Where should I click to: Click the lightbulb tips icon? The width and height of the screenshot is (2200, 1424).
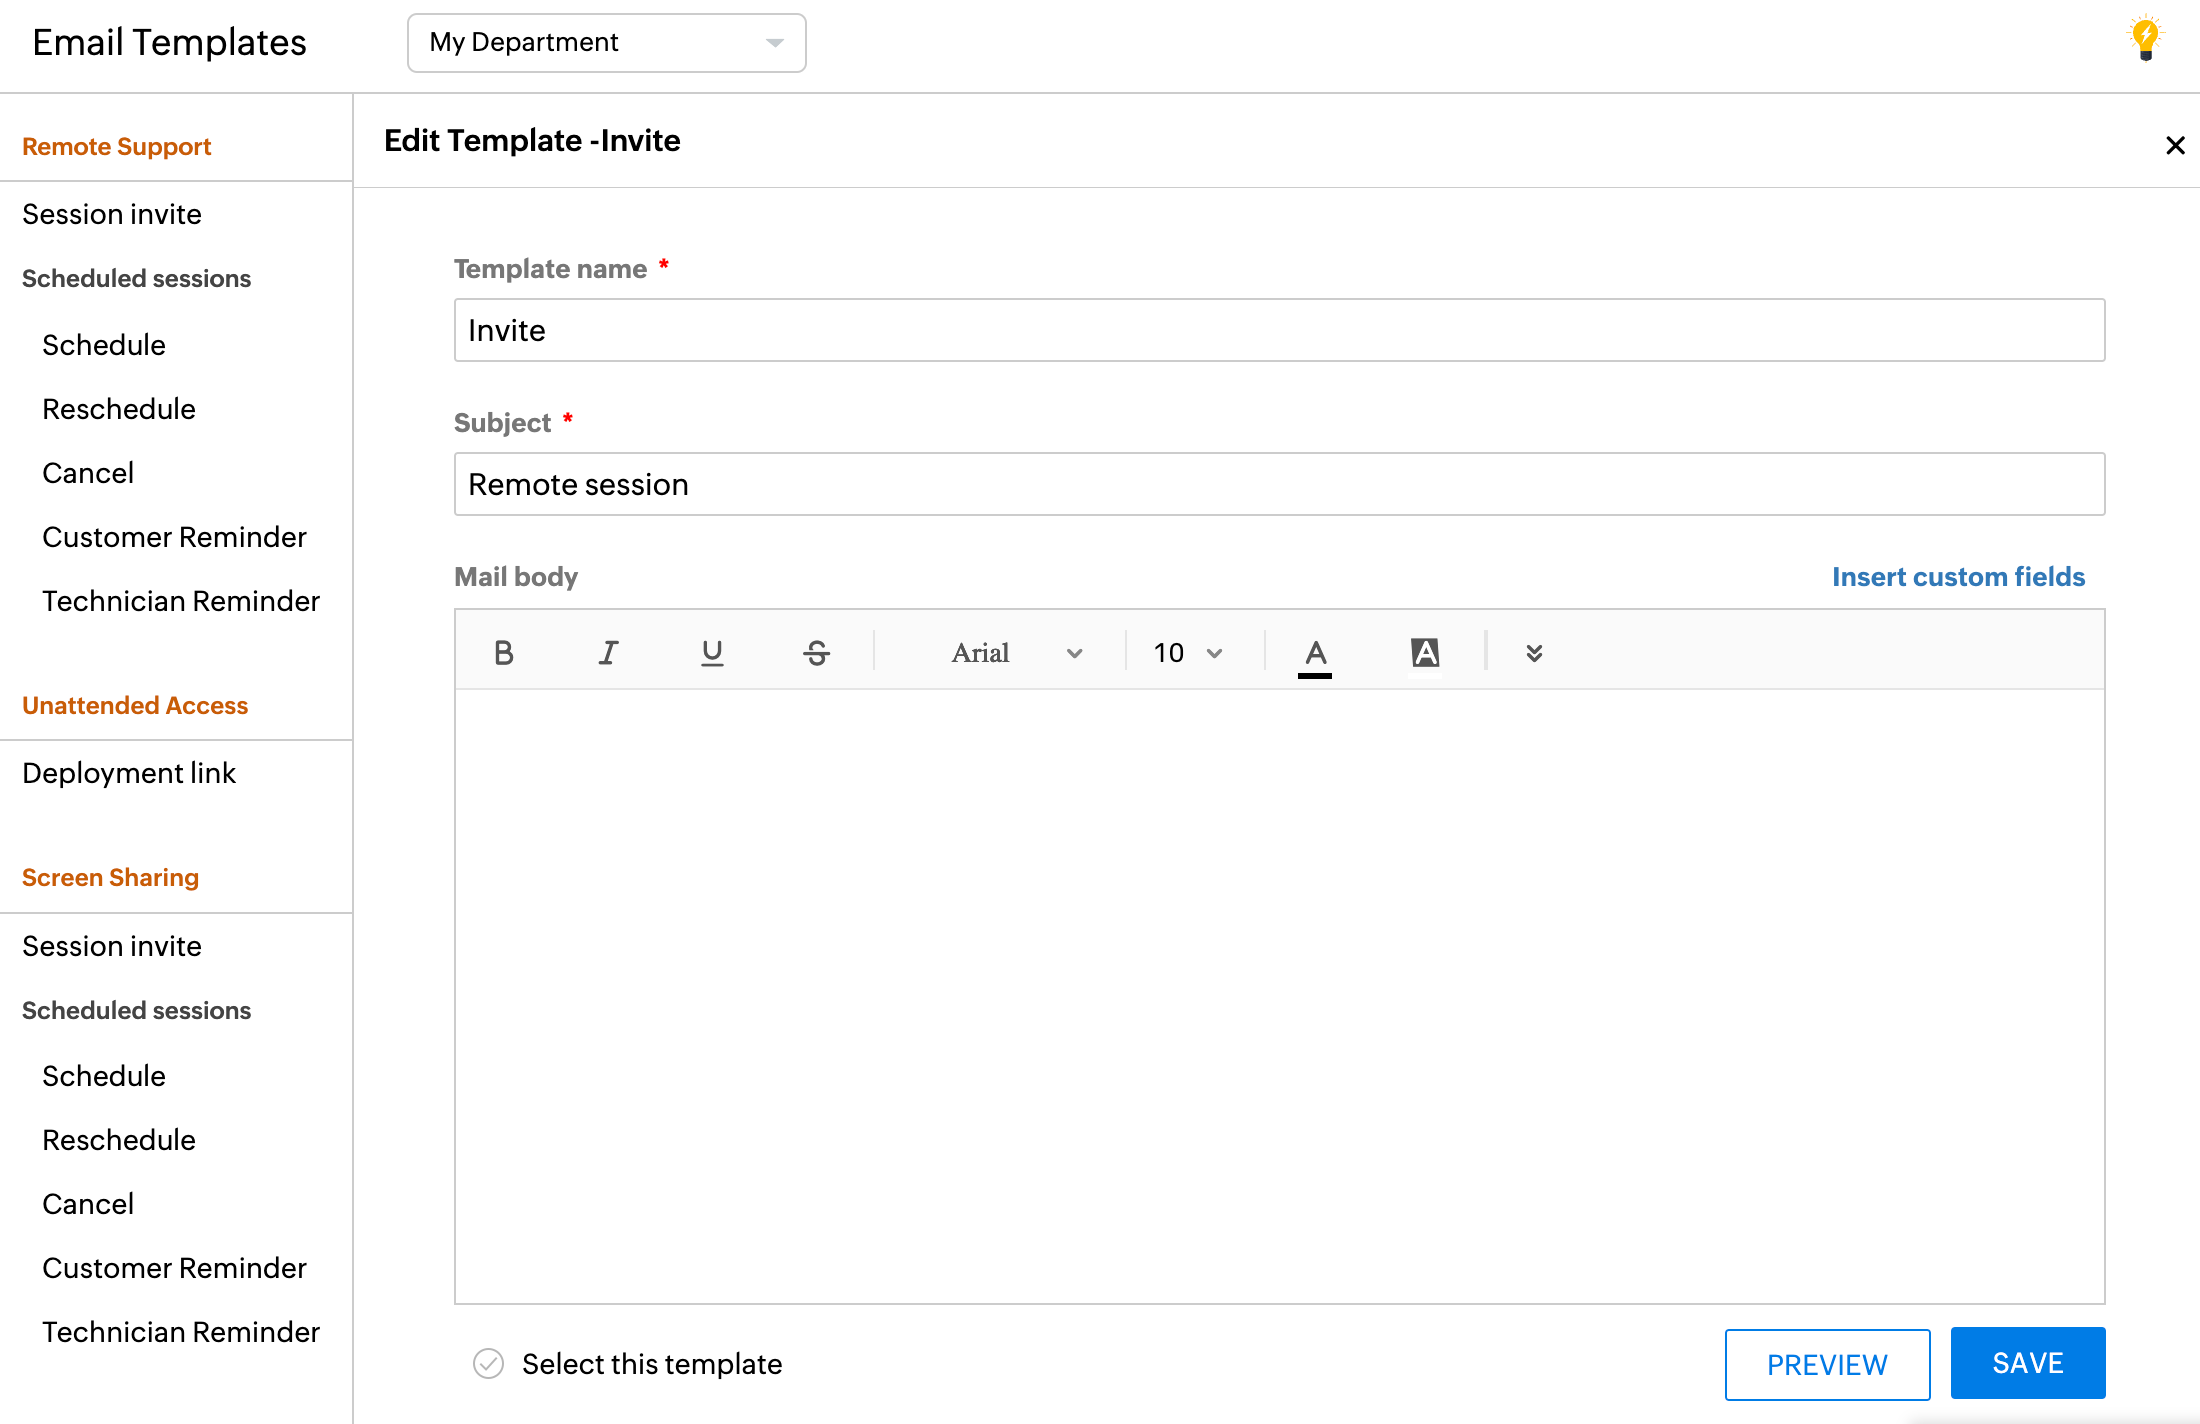click(2145, 40)
